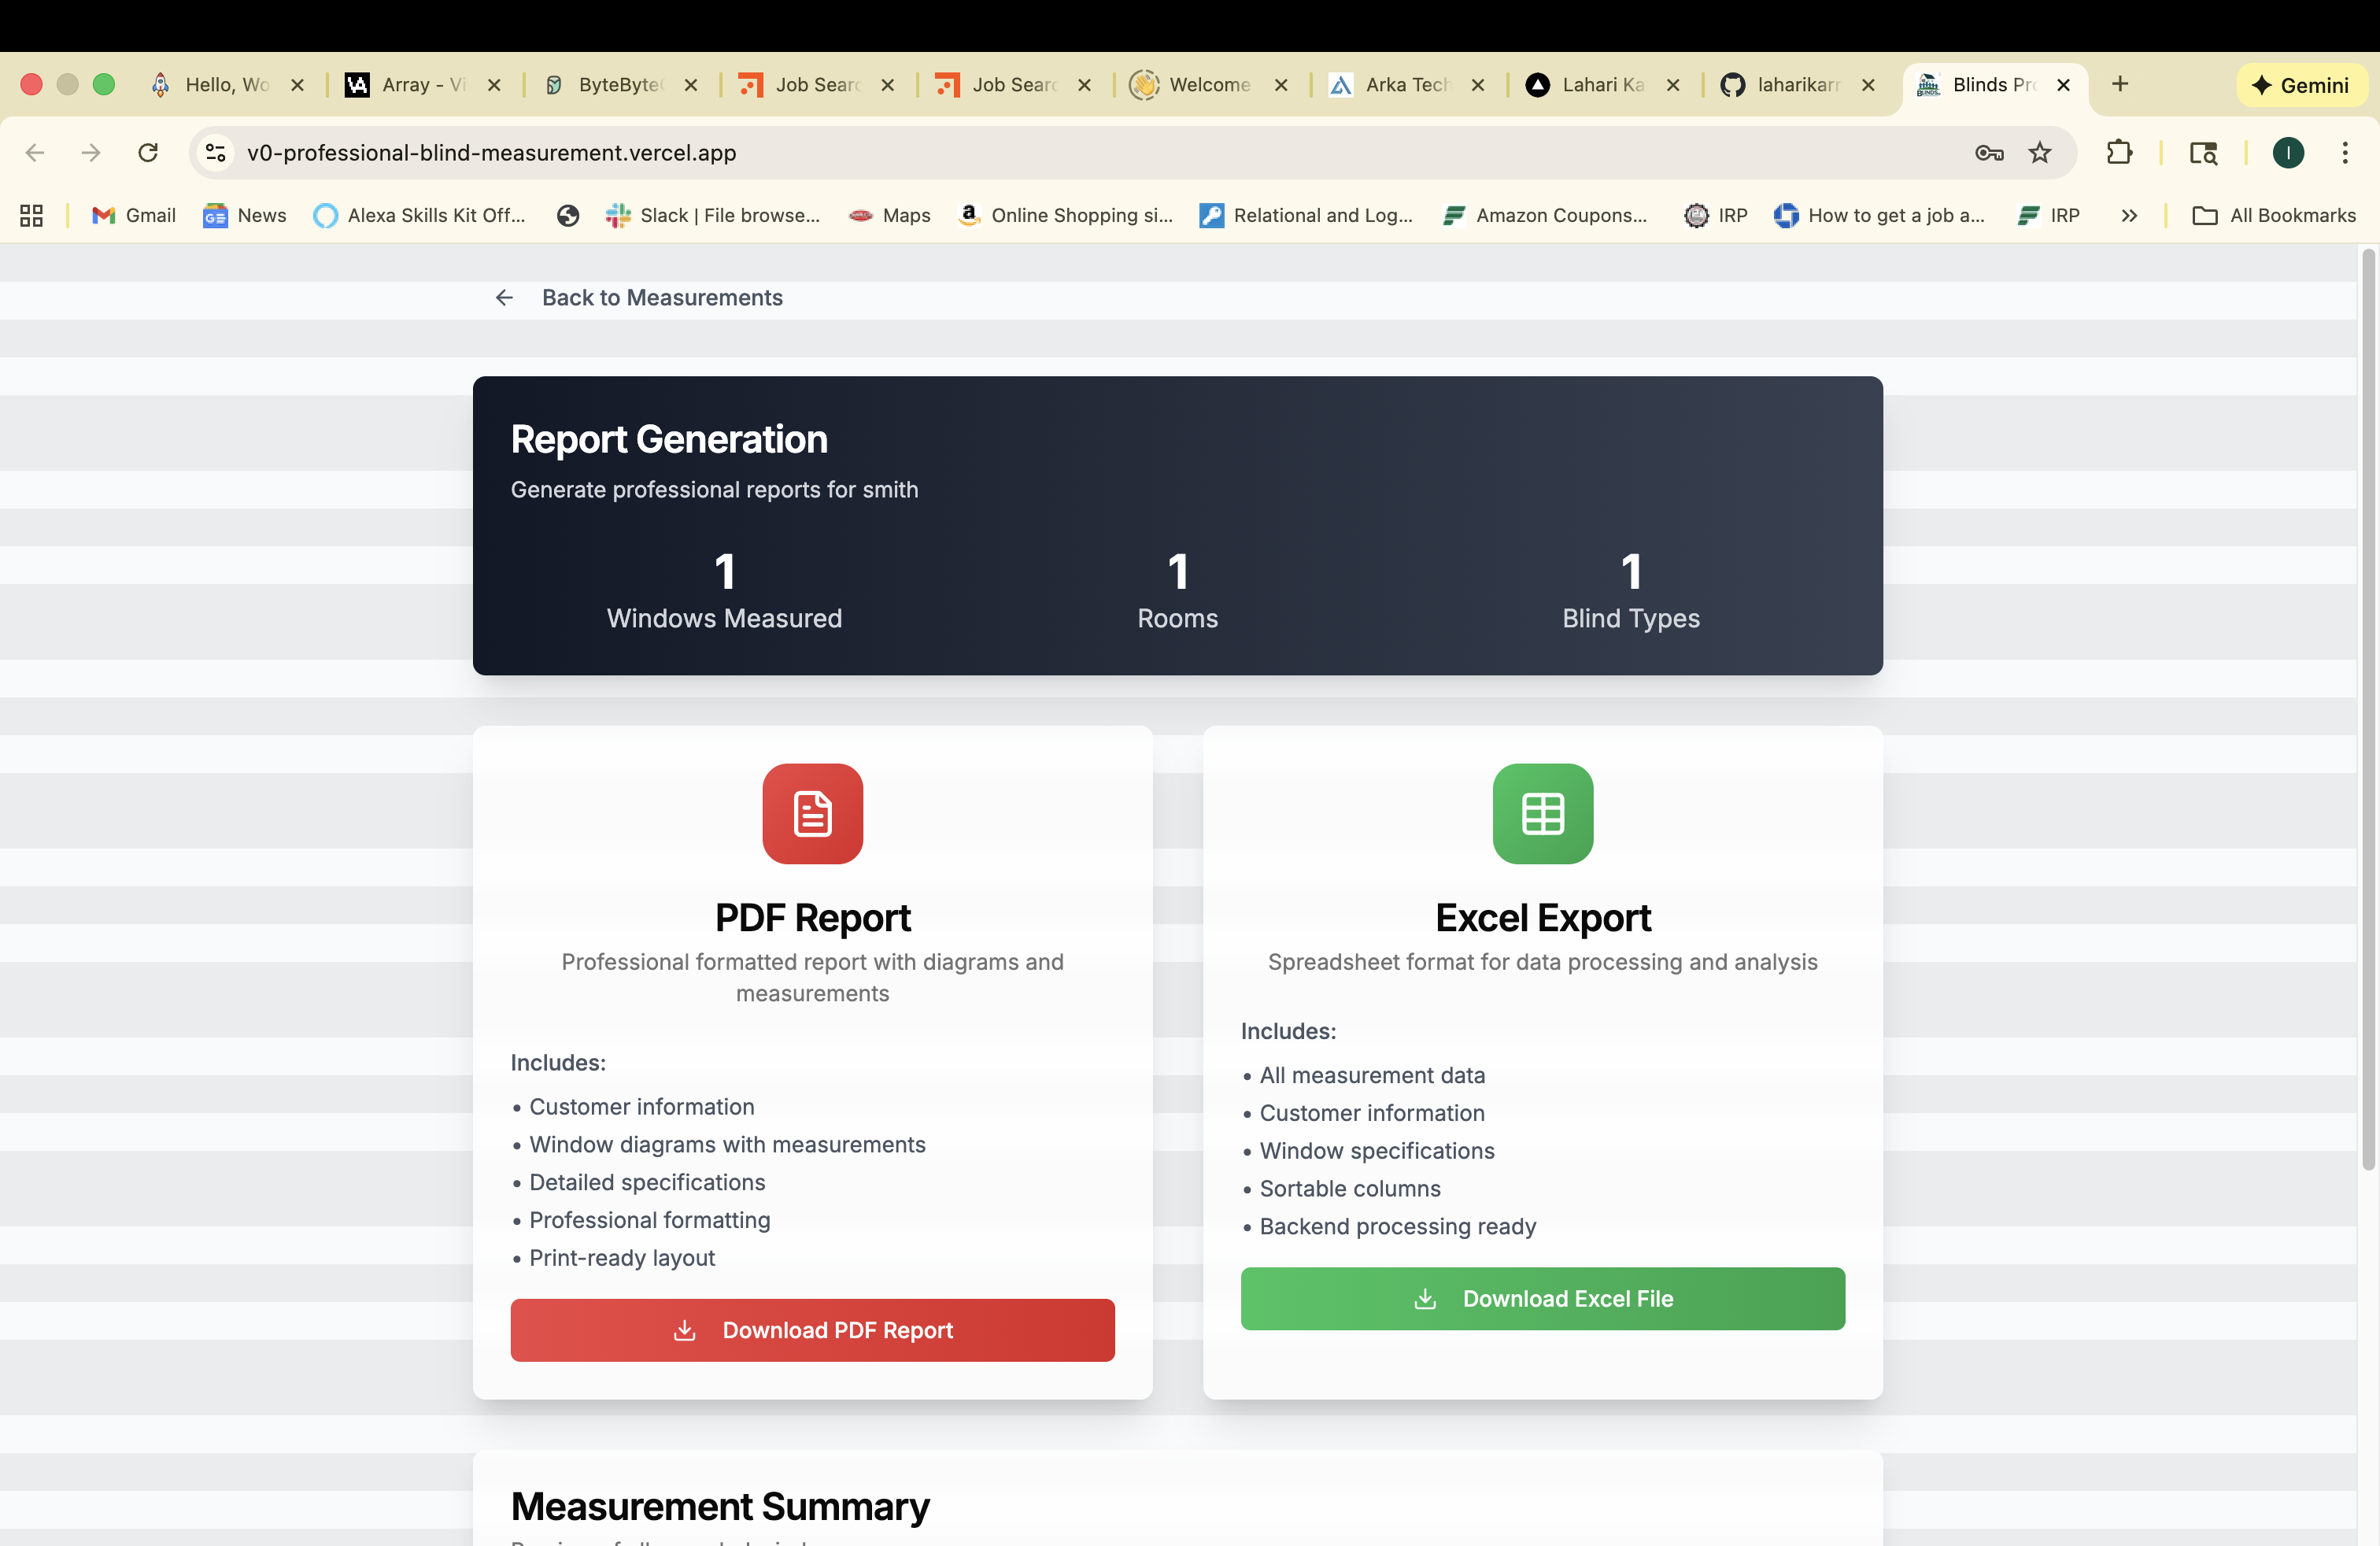Click the Excel Export heading
Image resolution: width=2380 pixels, height=1546 pixels.
(x=1542, y=916)
